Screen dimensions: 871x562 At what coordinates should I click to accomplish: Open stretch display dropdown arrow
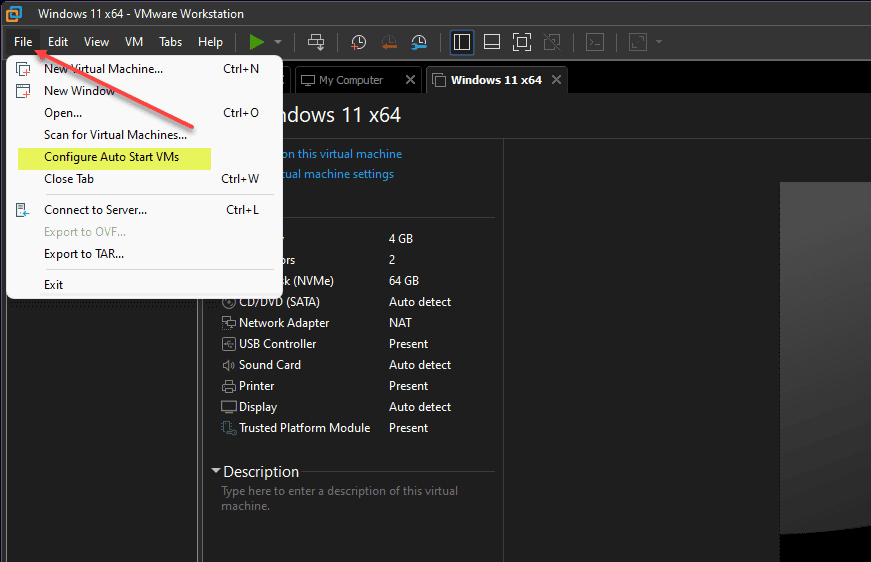pyautogui.click(x=659, y=42)
